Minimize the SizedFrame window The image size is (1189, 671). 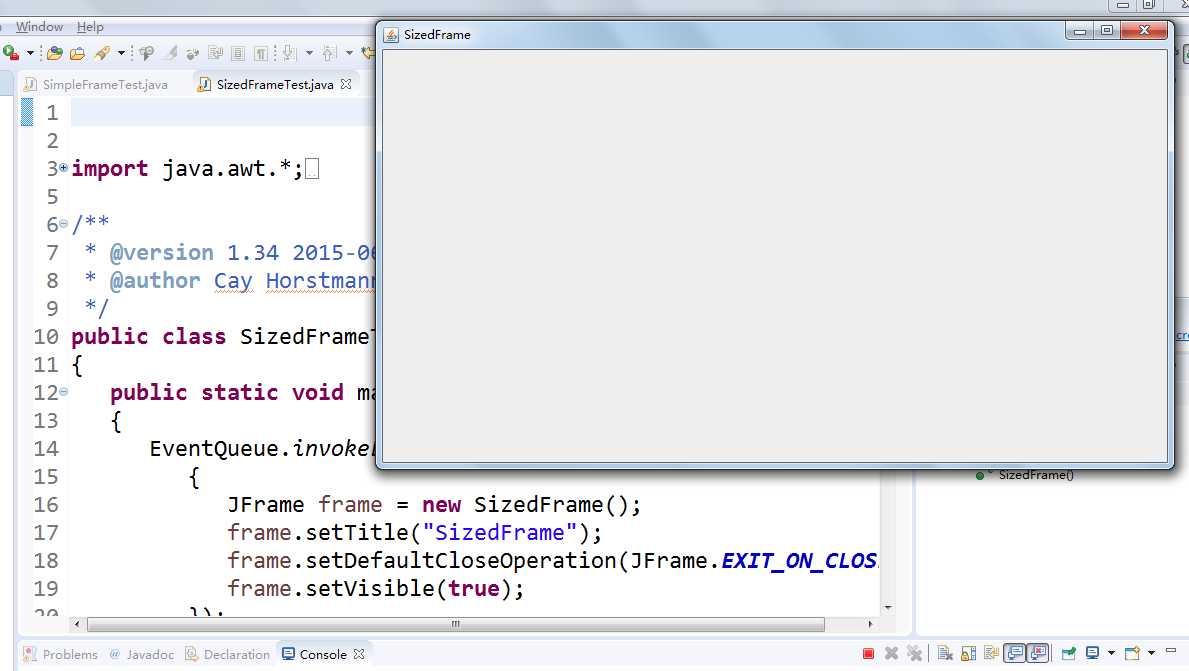tap(1080, 31)
